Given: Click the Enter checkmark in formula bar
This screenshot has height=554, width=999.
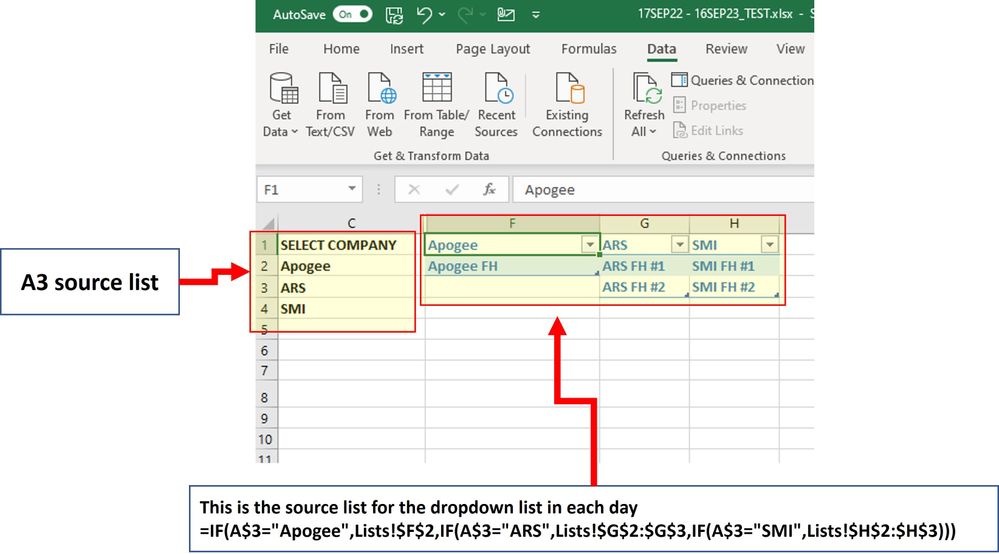Looking at the screenshot, I should click(x=452, y=189).
